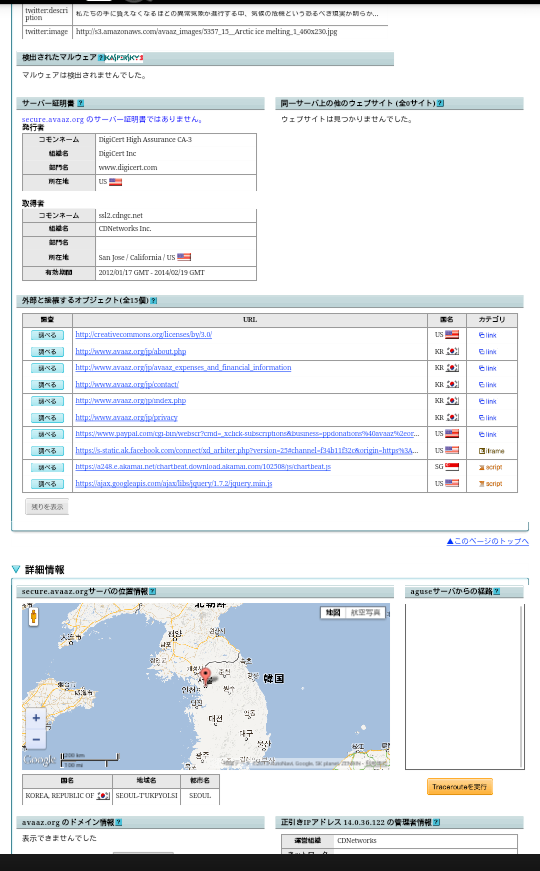Click scrollbar of aguse route panel
Viewport: 540px width, 871px height.
(x=521, y=686)
